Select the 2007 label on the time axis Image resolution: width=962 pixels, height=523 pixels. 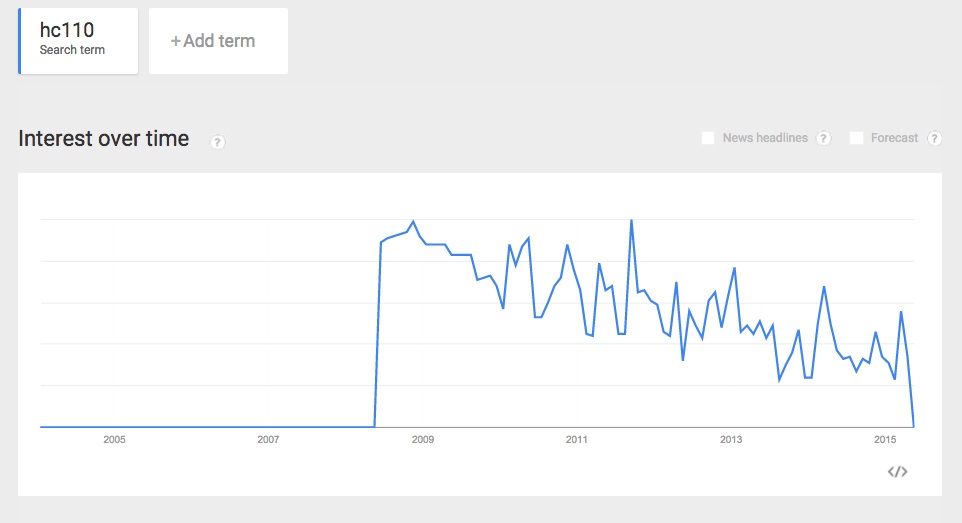click(x=268, y=440)
